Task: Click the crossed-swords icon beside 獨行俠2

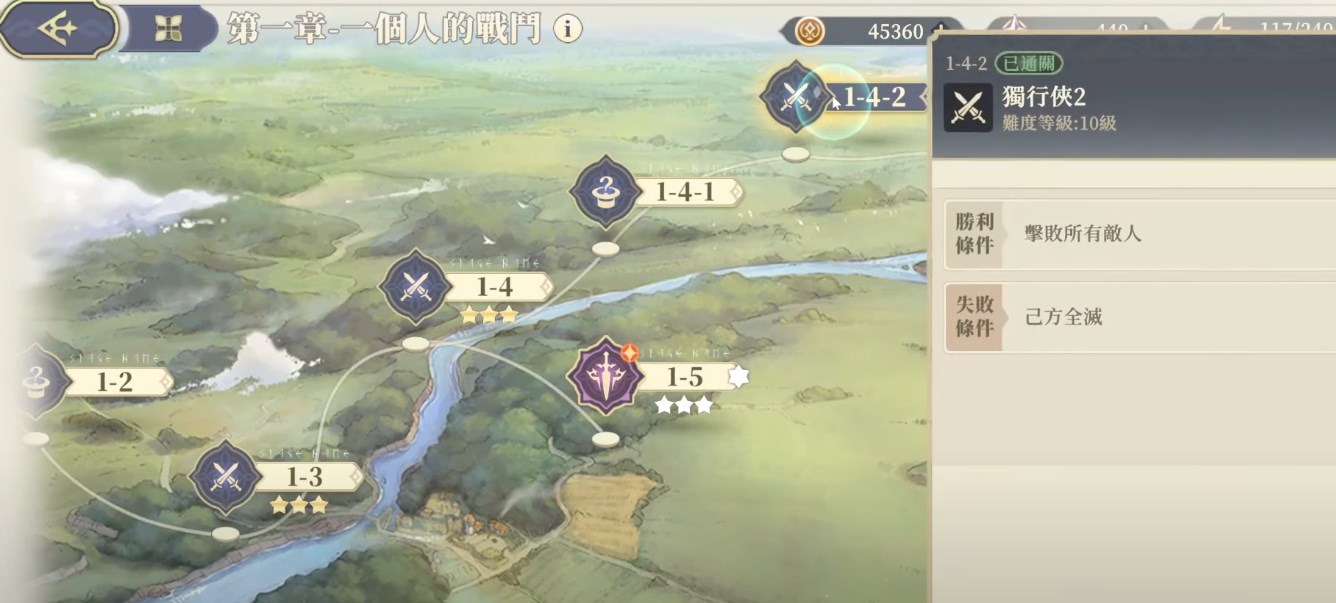Action: [968, 108]
